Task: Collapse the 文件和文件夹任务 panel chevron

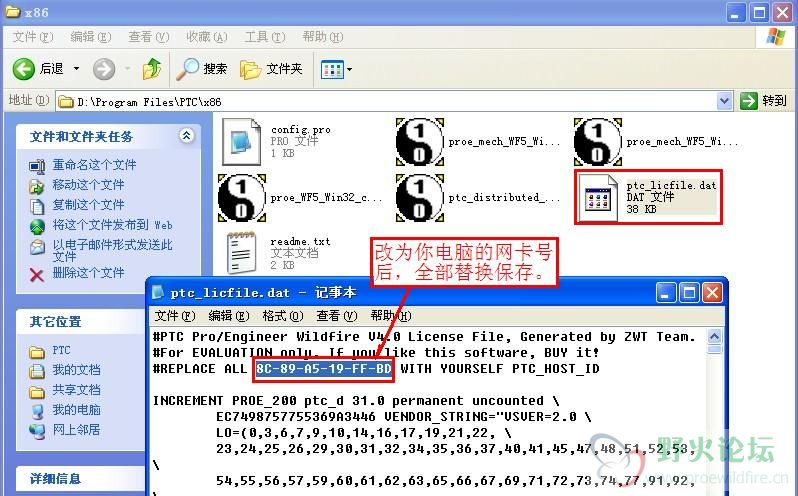Action: [x=186, y=135]
